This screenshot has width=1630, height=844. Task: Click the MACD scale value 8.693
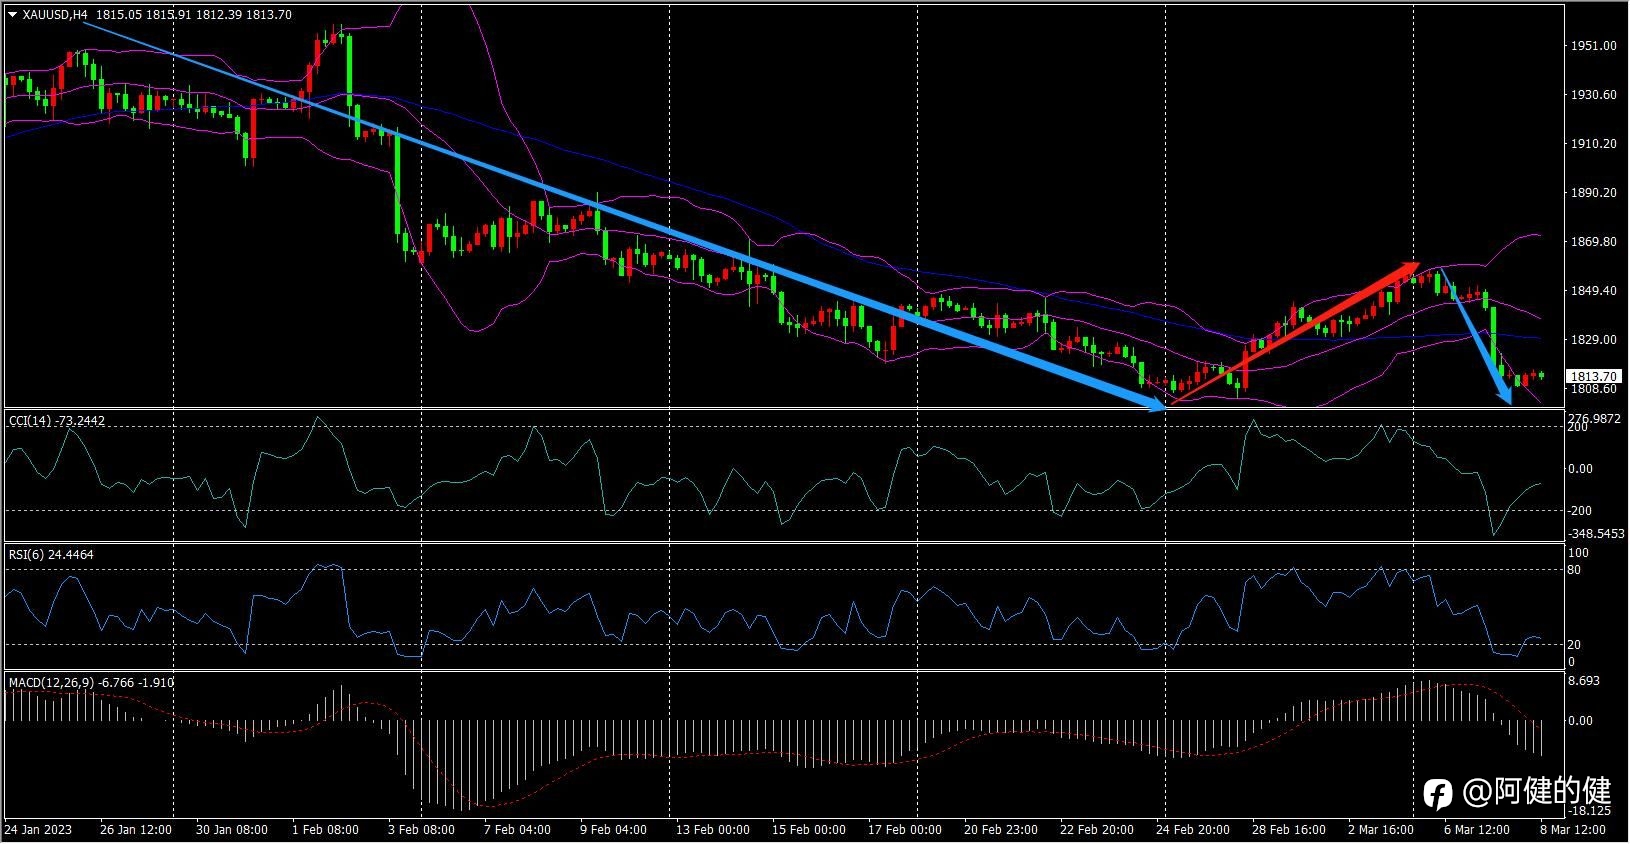click(x=1584, y=681)
